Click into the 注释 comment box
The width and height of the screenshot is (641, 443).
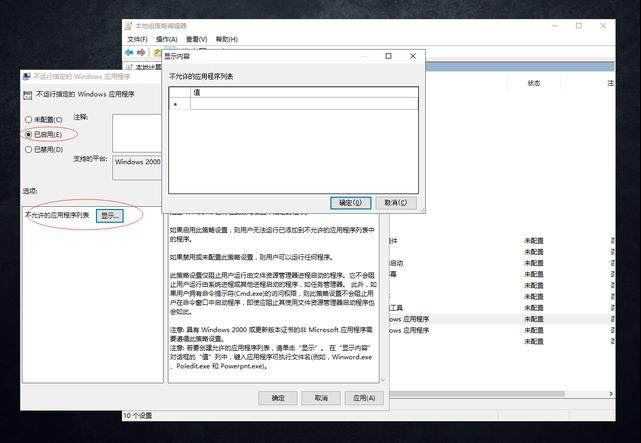click(137, 133)
